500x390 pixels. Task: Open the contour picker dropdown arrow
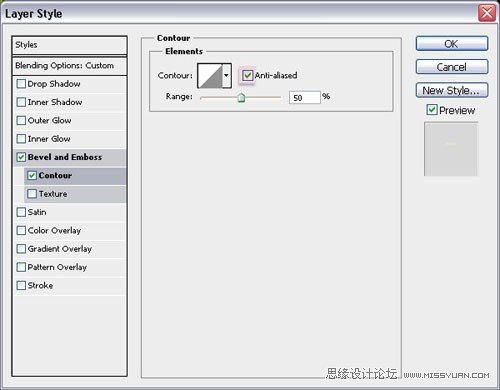[x=226, y=75]
